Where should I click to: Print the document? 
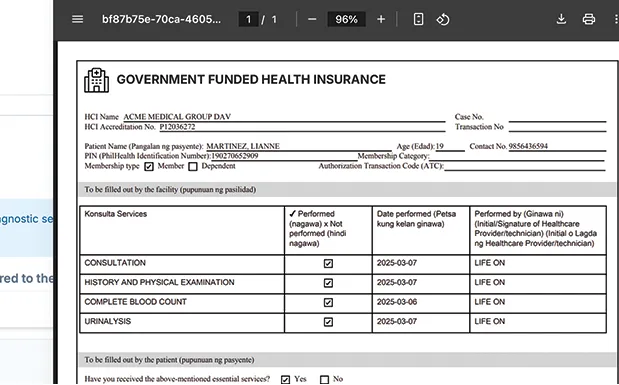[589, 19]
